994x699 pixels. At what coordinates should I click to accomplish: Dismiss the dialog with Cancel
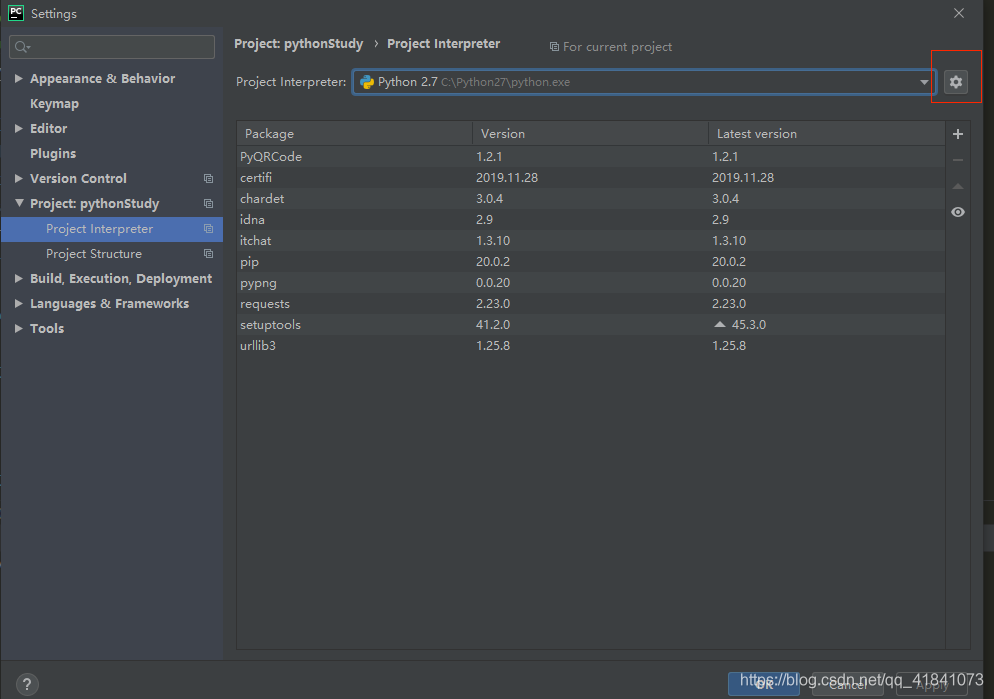point(847,684)
